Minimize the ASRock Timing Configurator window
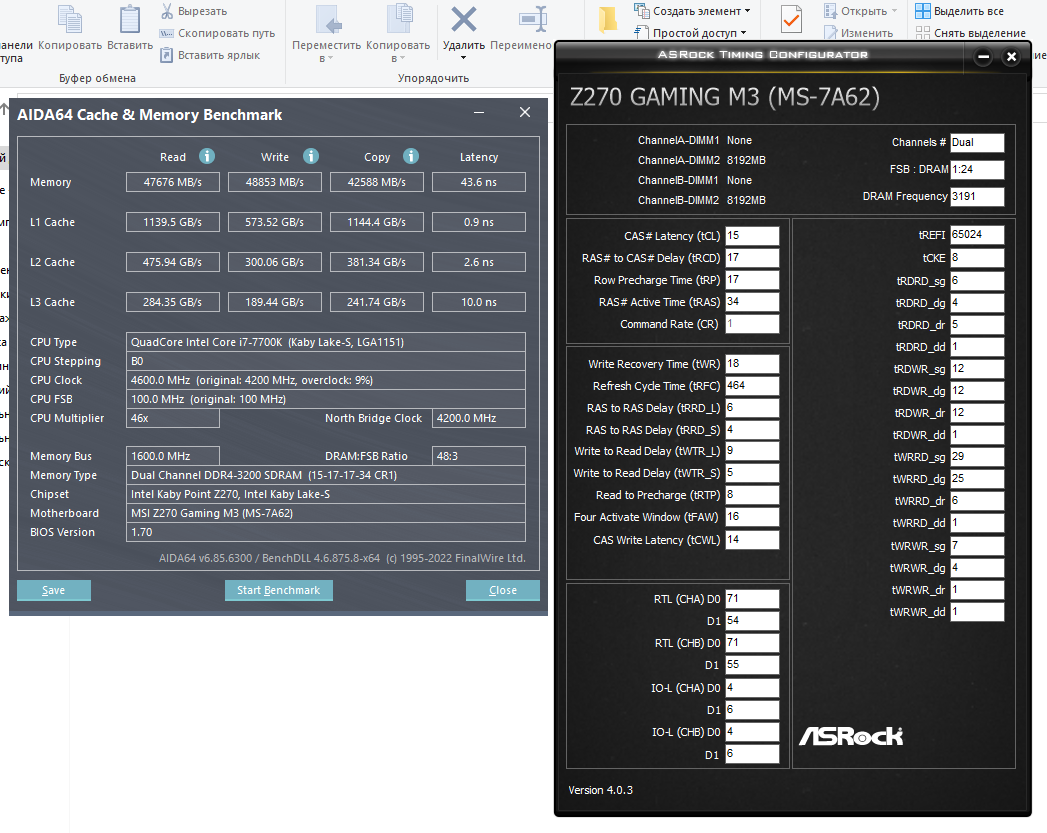Image resolution: width=1047 pixels, height=833 pixels. [x=983, y=57]
